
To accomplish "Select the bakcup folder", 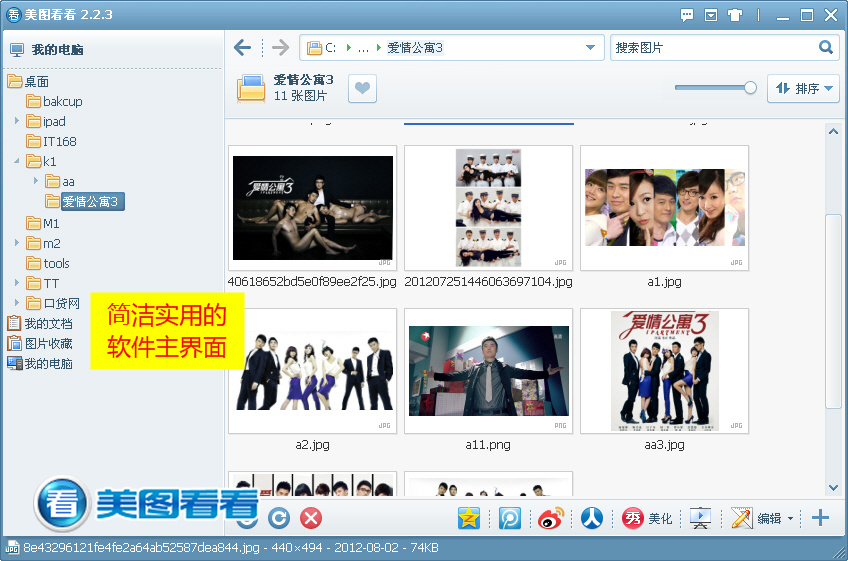I will 55,101.
